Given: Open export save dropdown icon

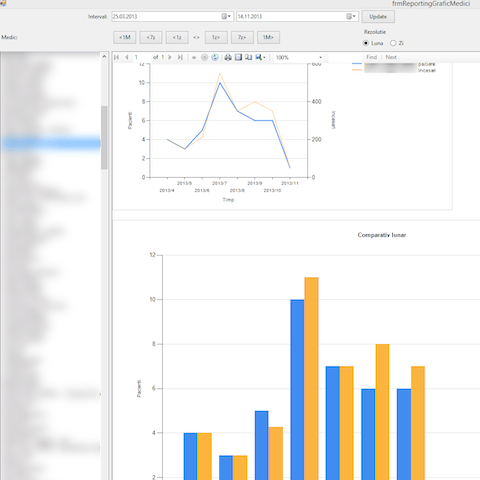Looking at the screenshot, I should point(260,57).
